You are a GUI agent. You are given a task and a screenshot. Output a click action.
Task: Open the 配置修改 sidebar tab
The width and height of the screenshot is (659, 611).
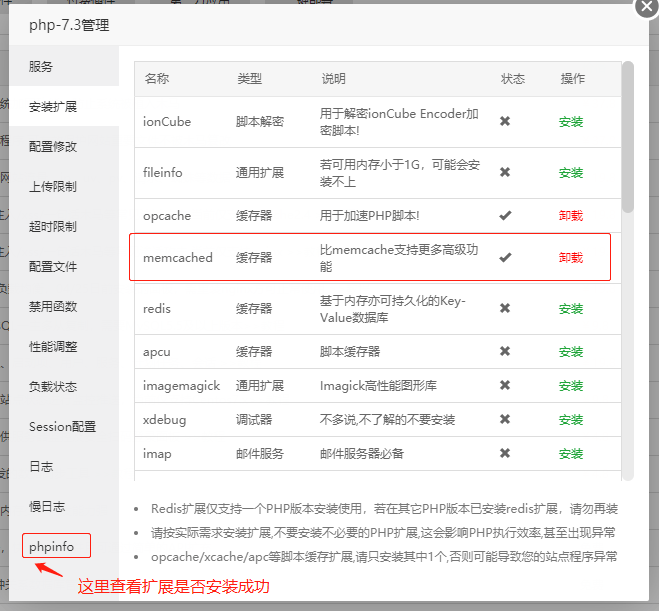(x=64, y=146)
